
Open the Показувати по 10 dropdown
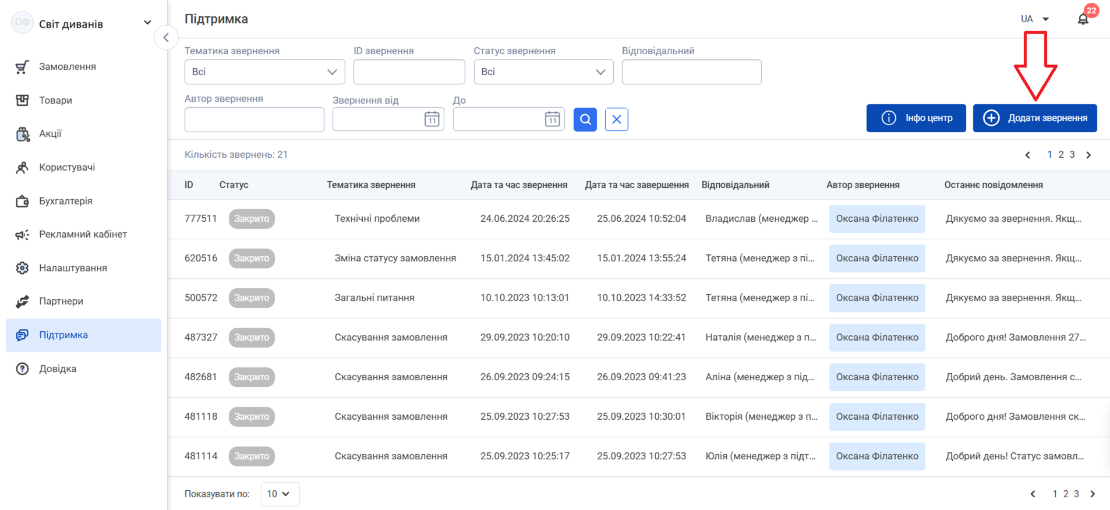point(280,494)
